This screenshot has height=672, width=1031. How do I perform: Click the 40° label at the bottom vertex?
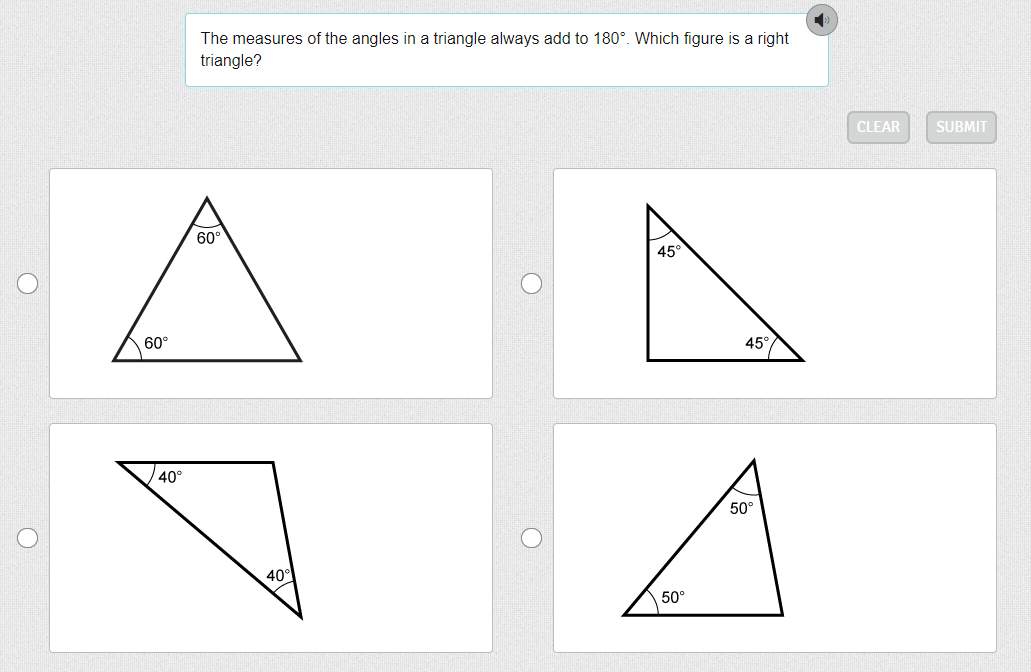[x=278, y=576]
